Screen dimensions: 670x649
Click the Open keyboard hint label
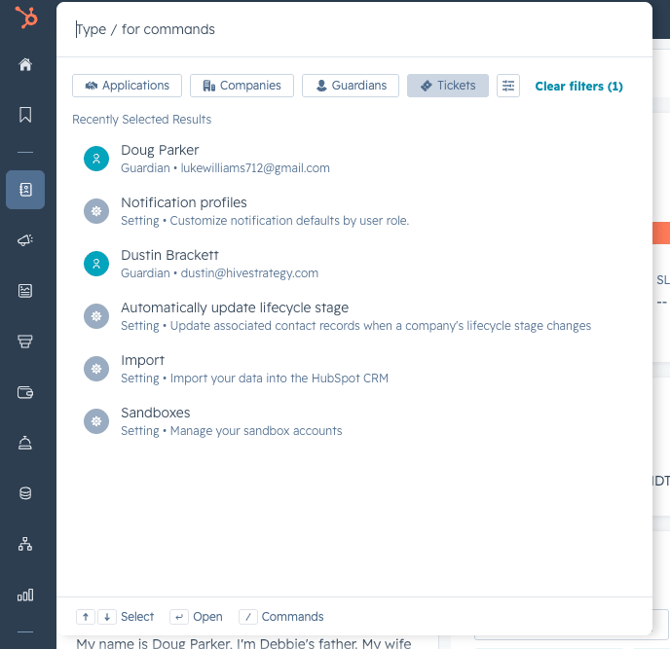point(208,617)
